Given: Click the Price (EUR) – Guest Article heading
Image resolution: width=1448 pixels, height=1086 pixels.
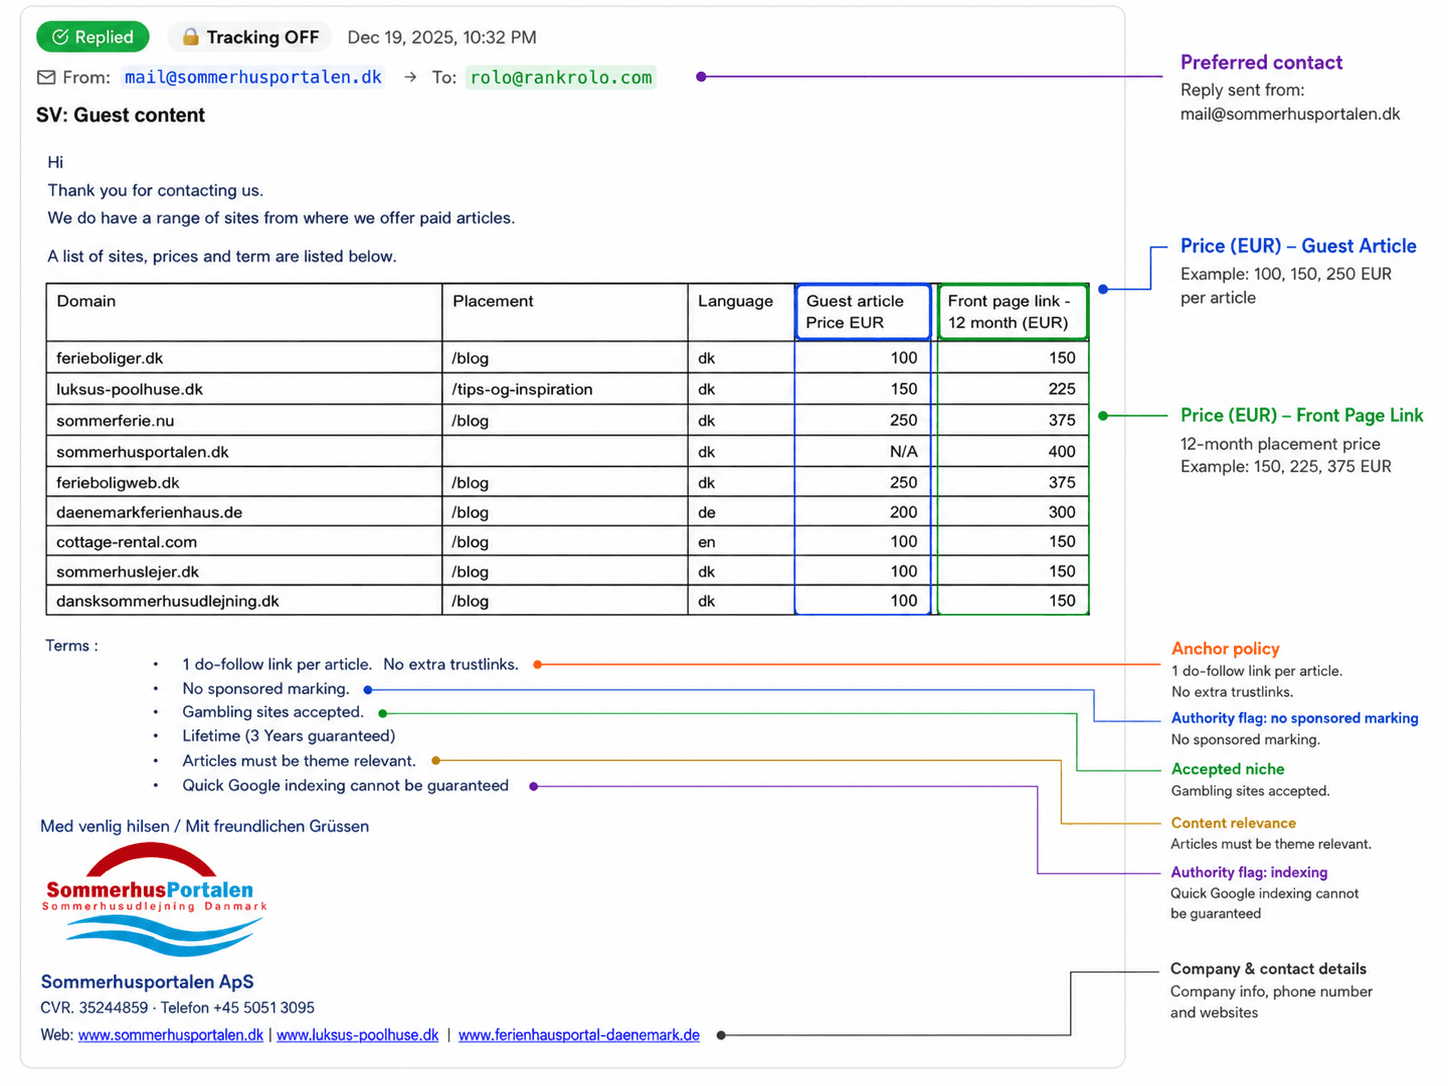Looking at the screenshot, I should (1298, 246).
